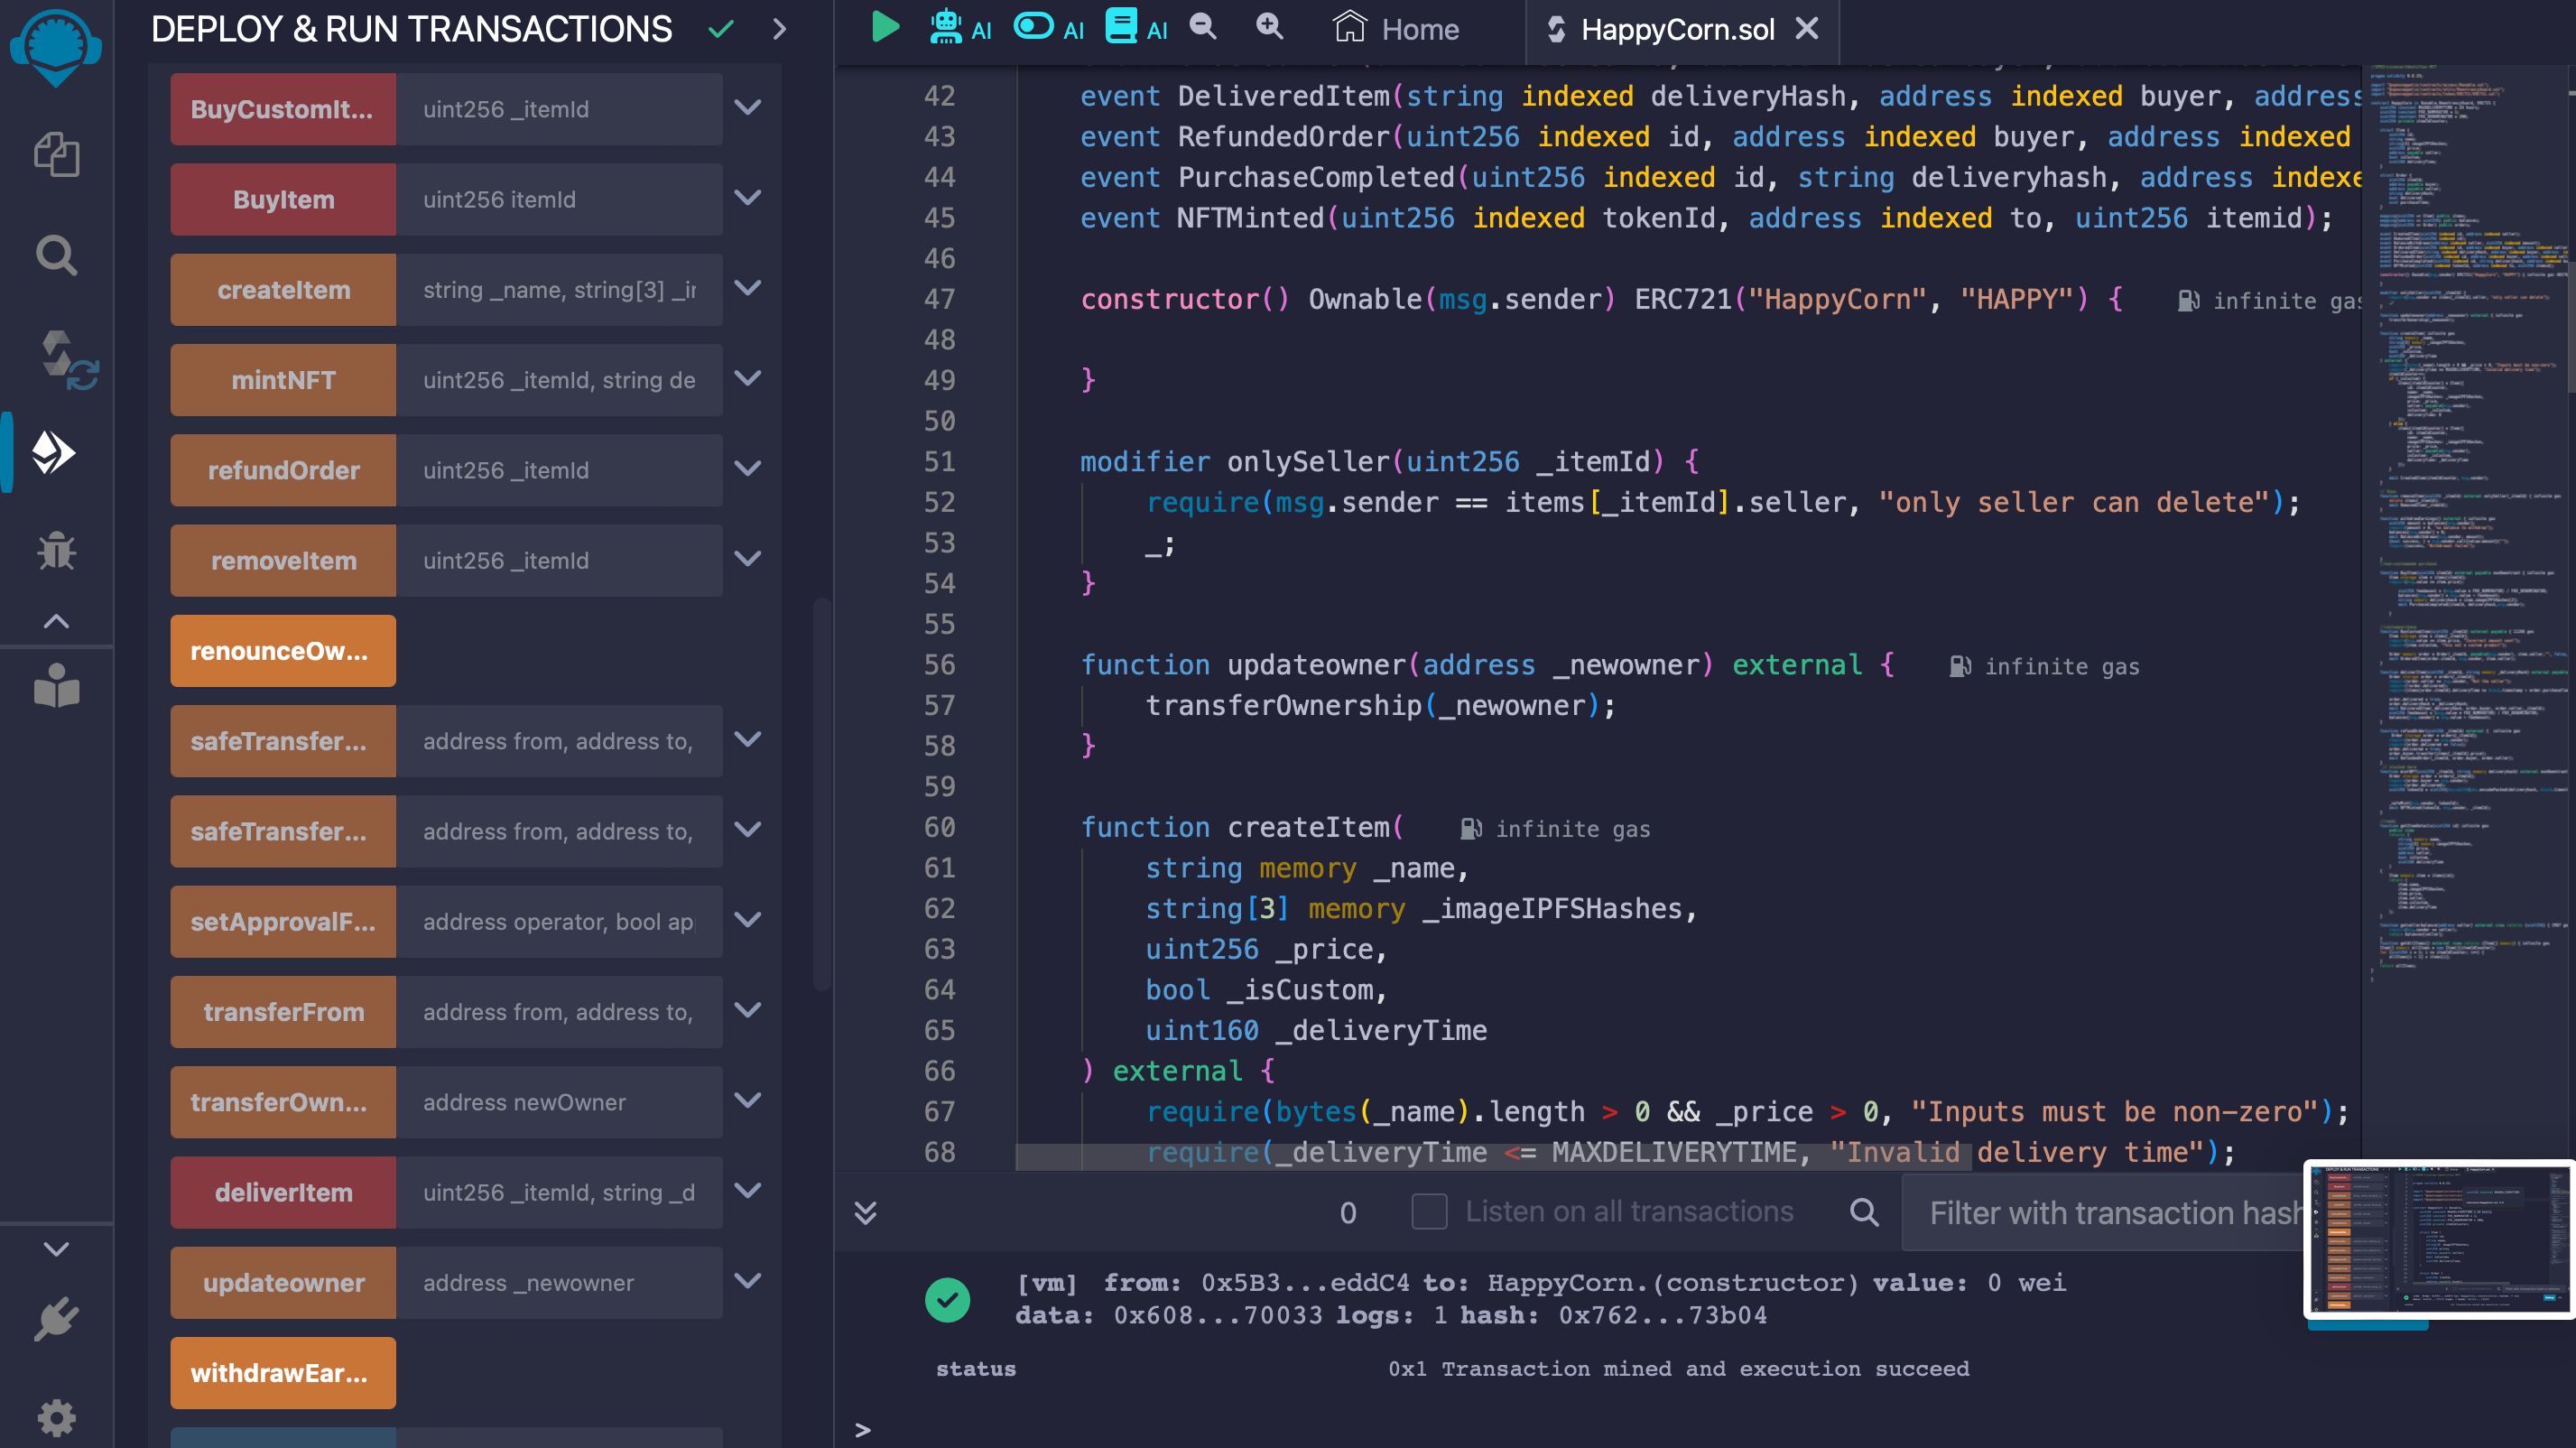Screen dimensions: 2576x1448
Task: Click the Home house icon
Action: 1349,27
